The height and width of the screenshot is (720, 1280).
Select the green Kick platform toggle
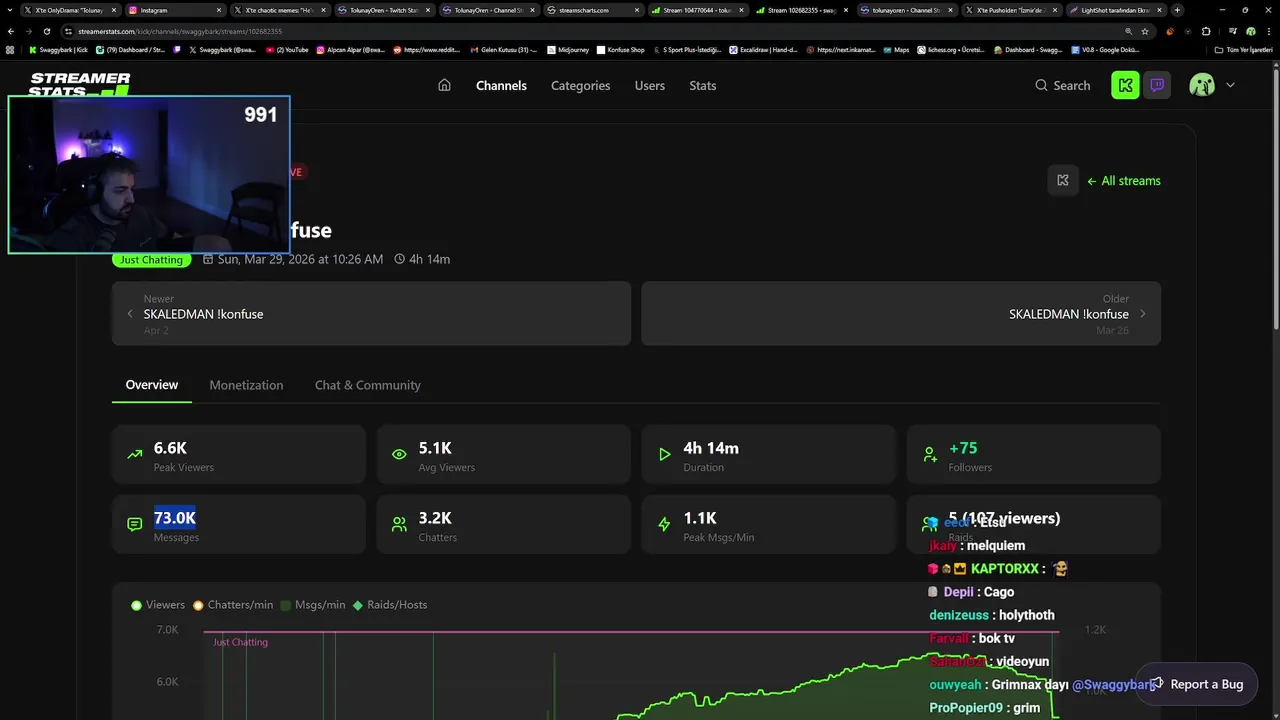click(1125, 85)
